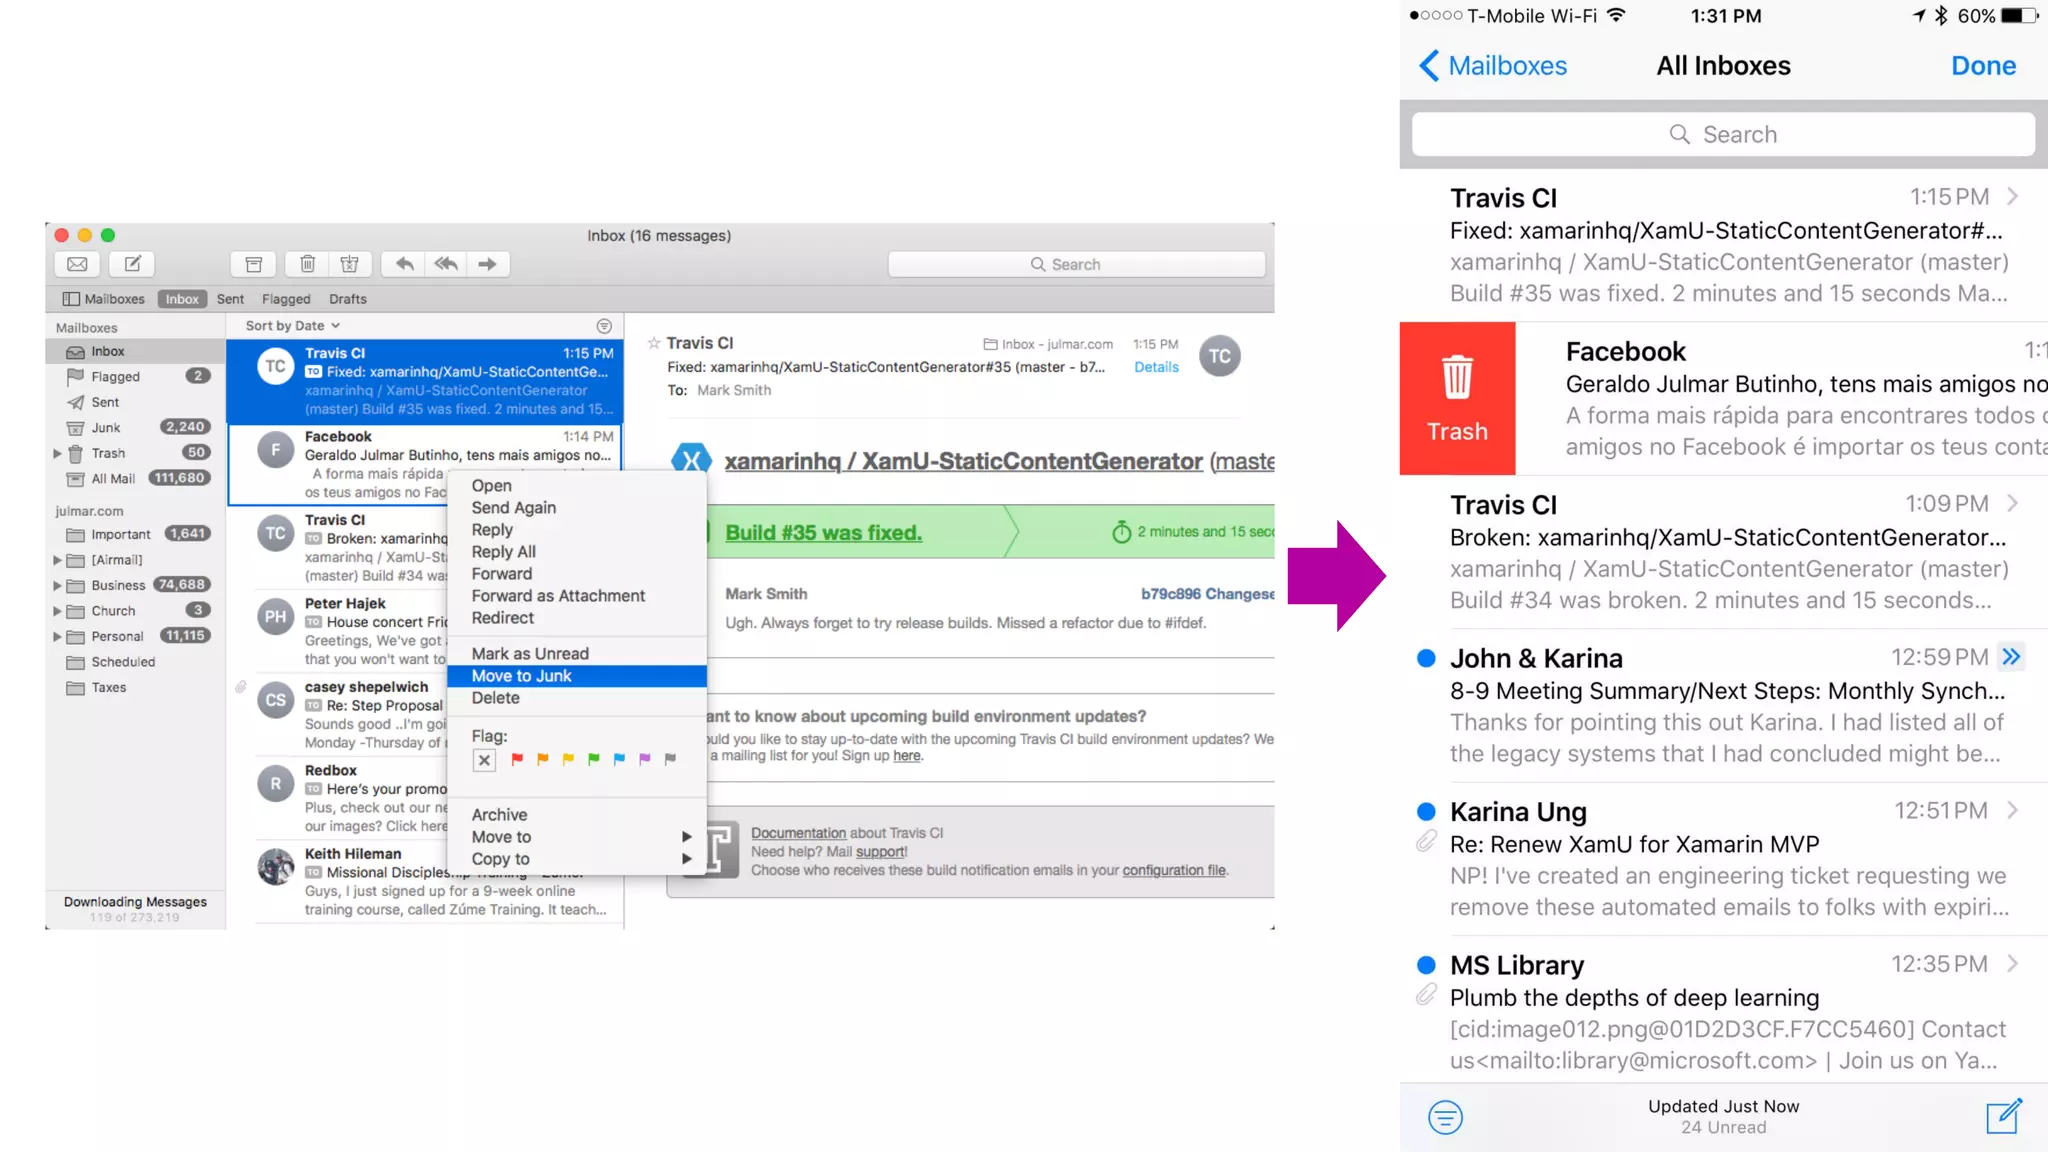Viewport: 2048px width, 1152px height.
Task: Choose Move to Junk in context menu
Action: pyautogui.click(x=522, y=676)
